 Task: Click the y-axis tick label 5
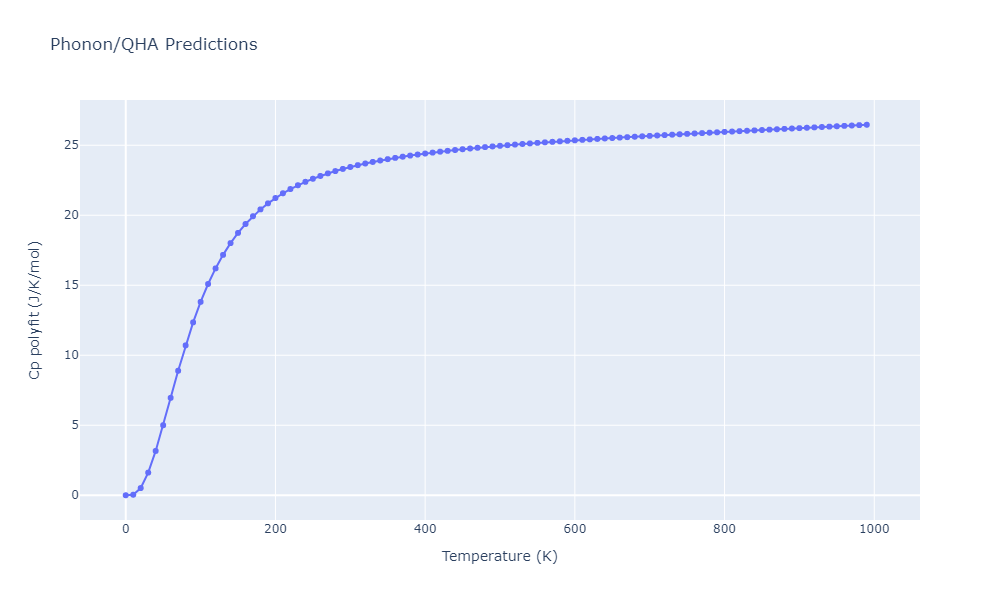(69, 425)
